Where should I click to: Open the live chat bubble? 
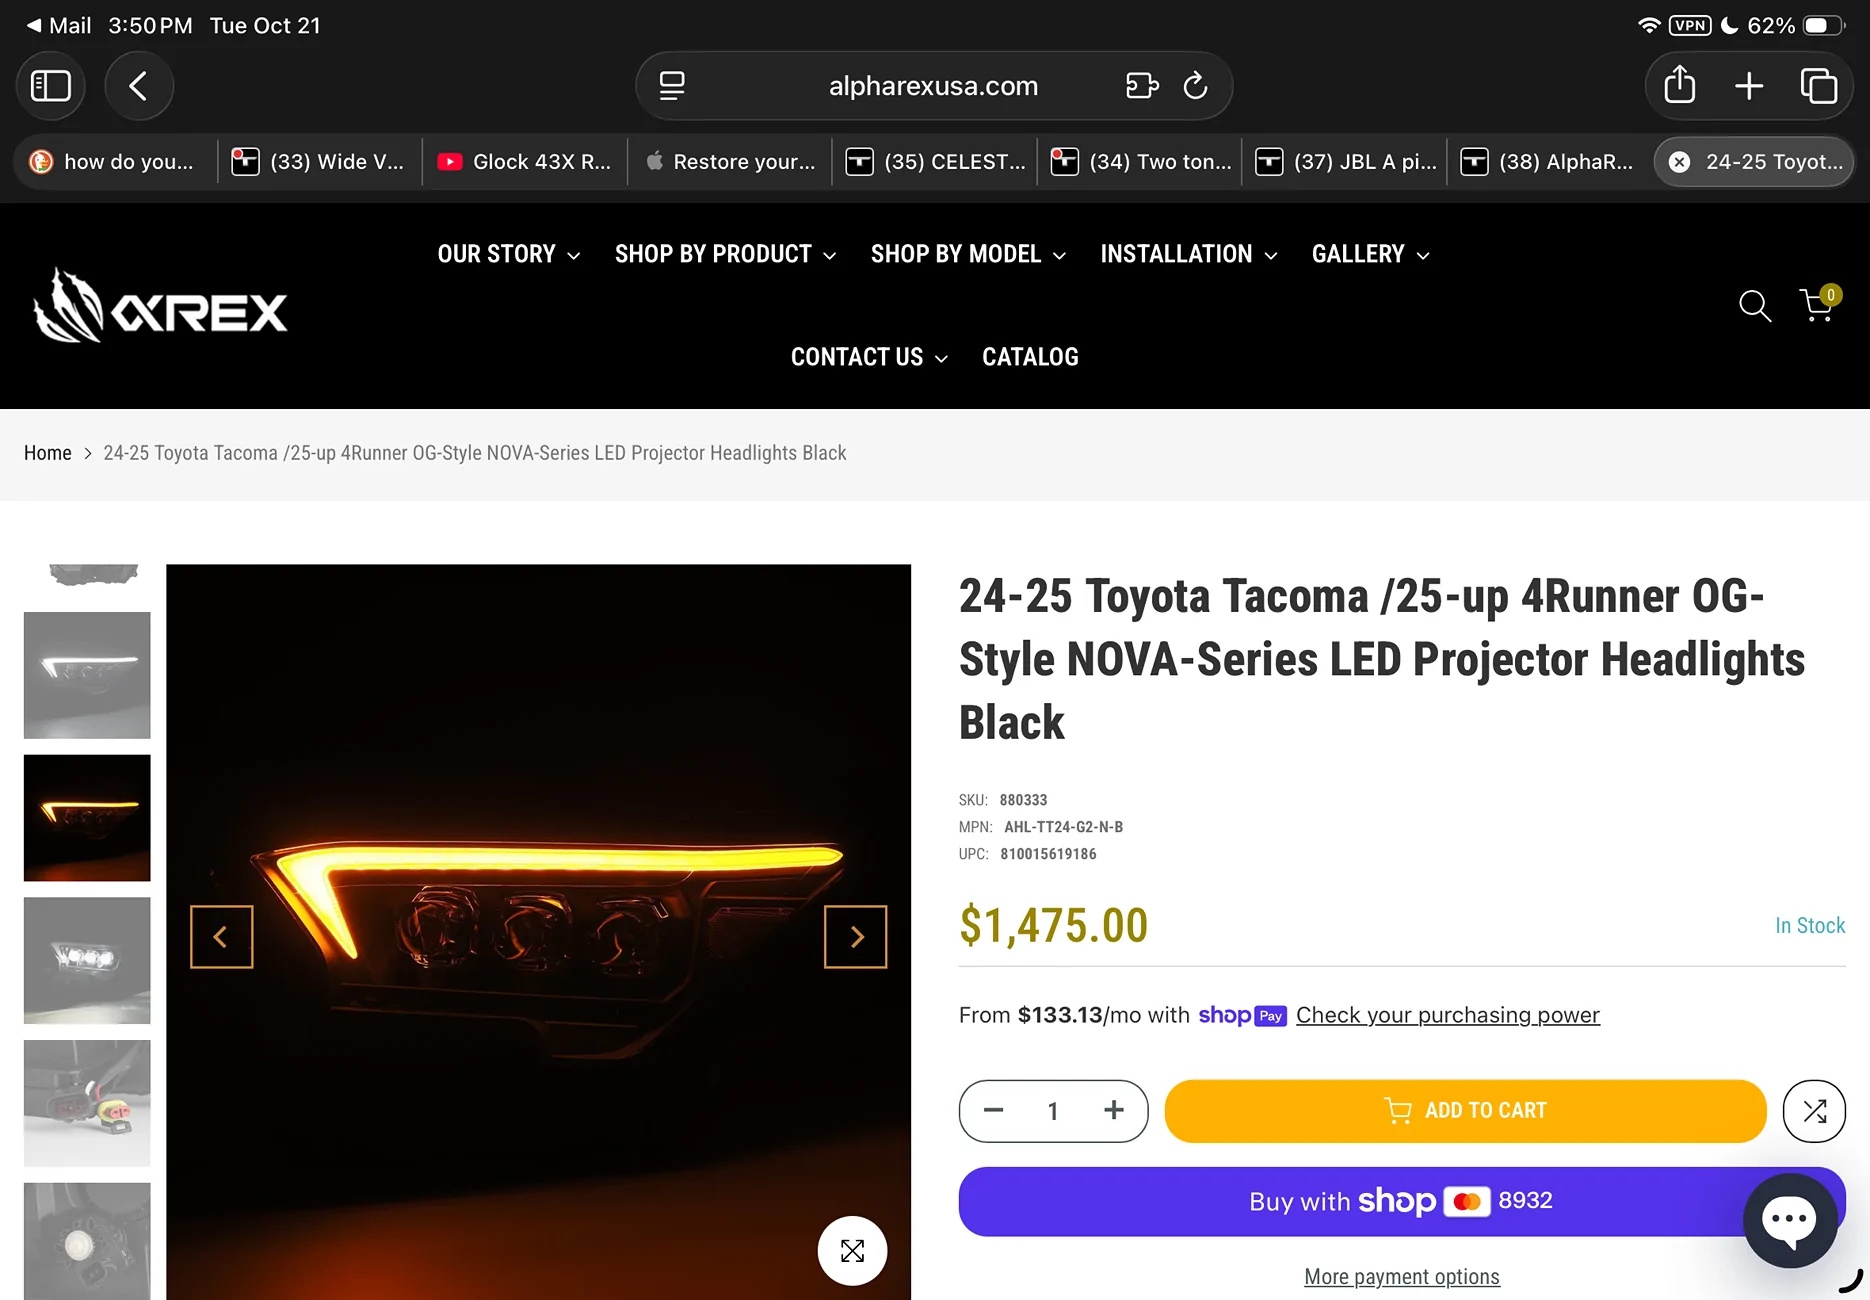[1789, 1220]
